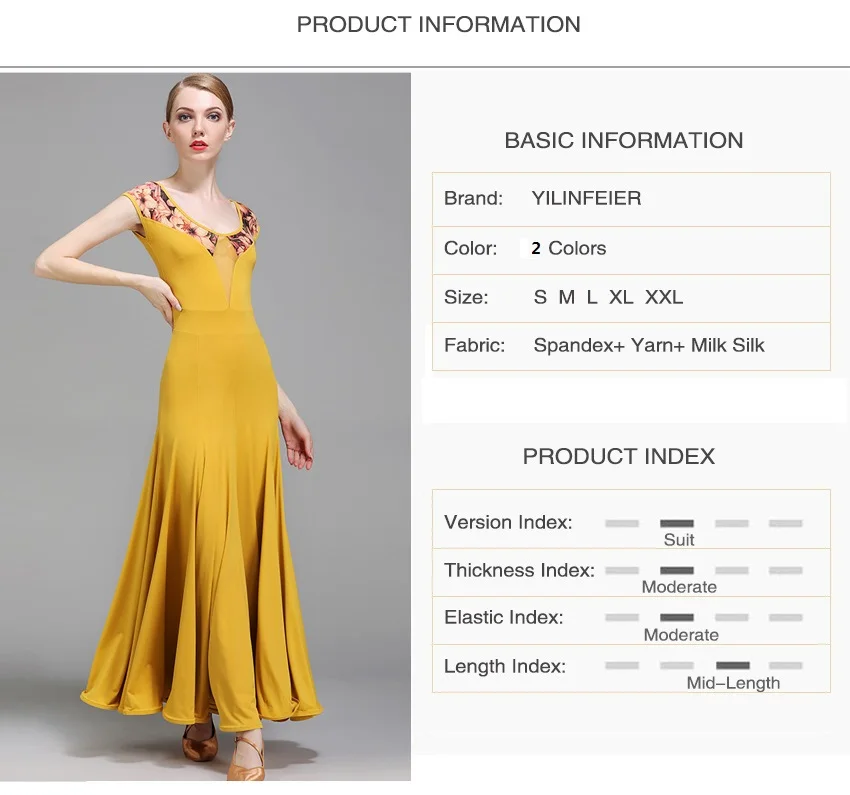Click the last Elastic Index bar
This screenshot has width=850, height=795.
[785, 617]
